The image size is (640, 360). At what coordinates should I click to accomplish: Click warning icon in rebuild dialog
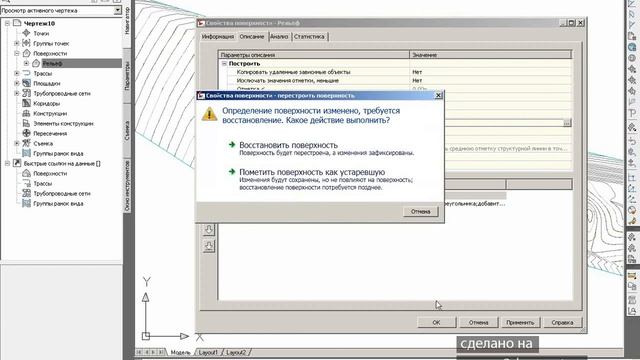click(209, 114)
